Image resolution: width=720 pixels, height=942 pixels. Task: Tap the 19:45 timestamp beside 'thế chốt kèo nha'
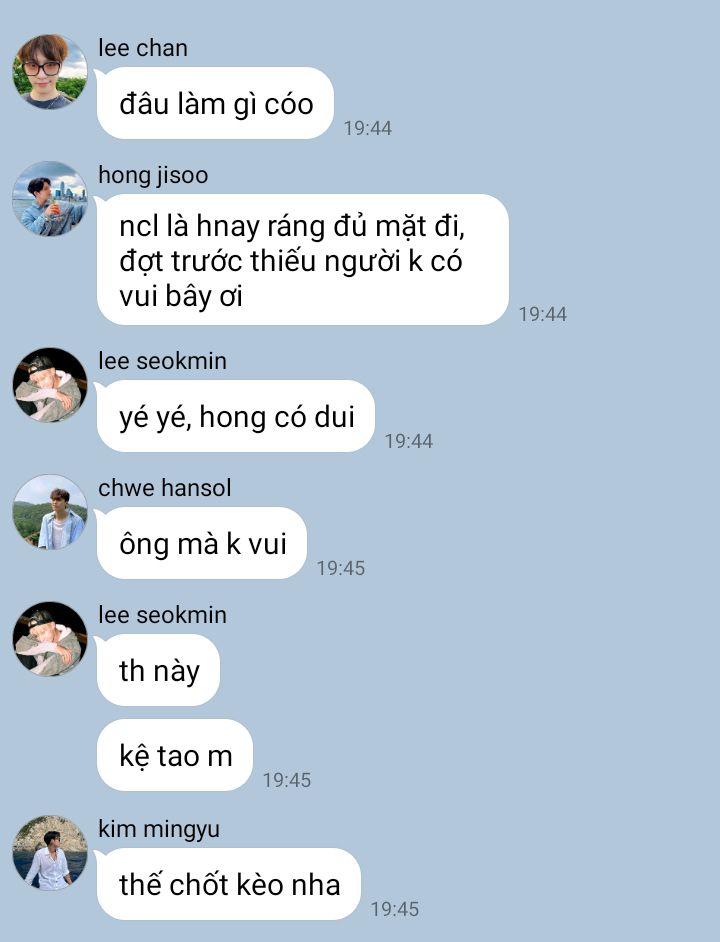(x=395, y=909)
